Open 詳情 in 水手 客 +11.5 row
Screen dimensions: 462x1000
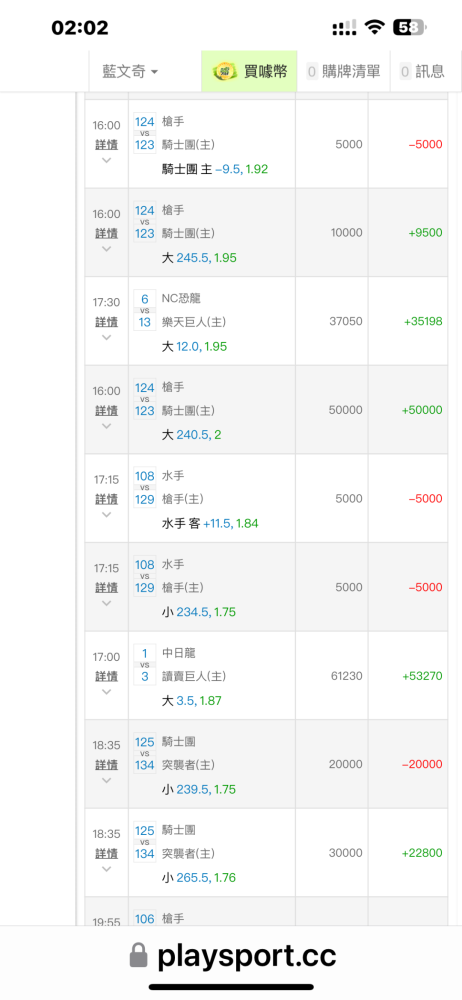tap(107, 499)
